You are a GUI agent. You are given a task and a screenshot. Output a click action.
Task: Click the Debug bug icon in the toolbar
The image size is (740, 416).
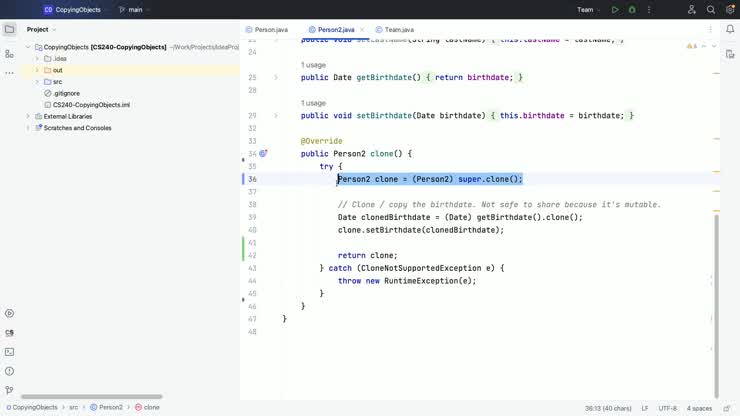point(632,10)
